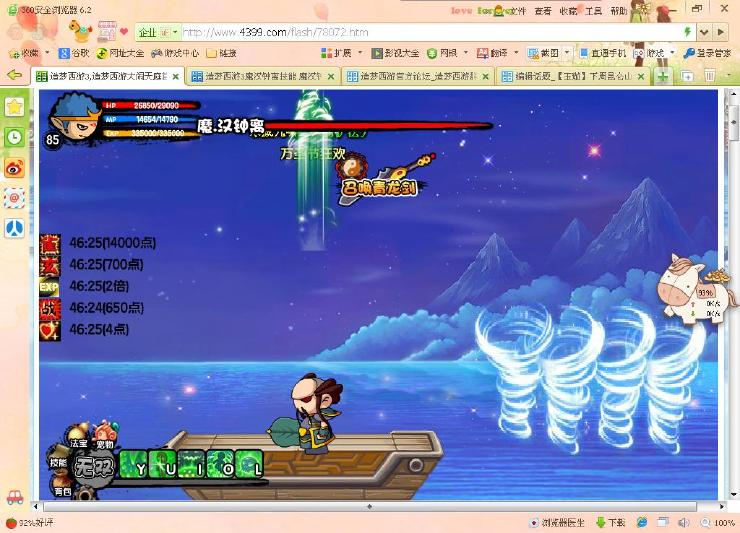Open 下载 downloads in status bar

(x=611, y=523)
